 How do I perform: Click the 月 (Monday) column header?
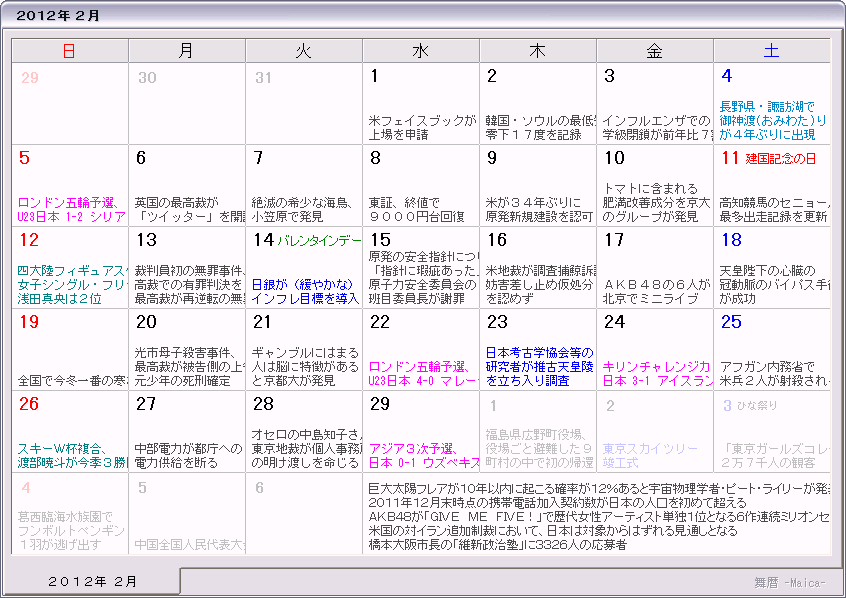coord(187,51)
